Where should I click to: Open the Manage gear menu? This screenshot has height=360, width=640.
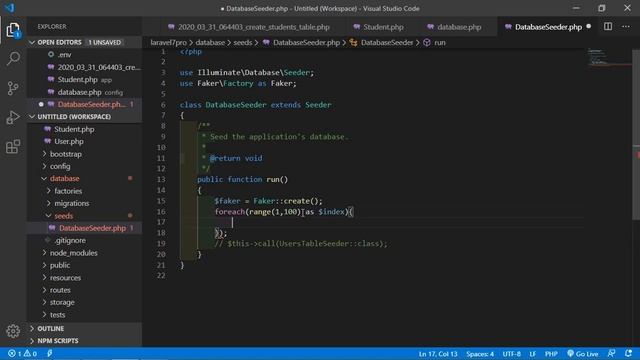[x=13, y=331]
